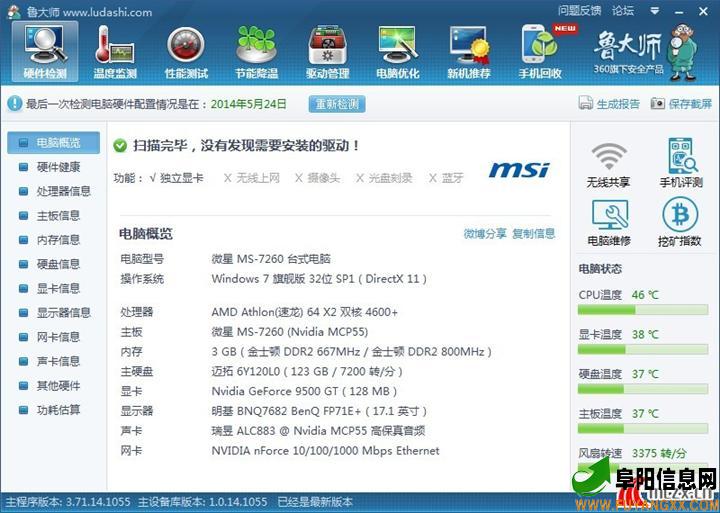Click the 微星 MS-7260 台式电脑 model text
This screenshot has width=720, height=513.
click(271, 259)
